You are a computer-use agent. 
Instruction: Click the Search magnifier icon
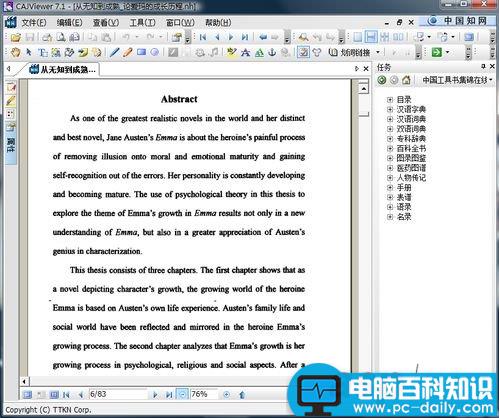(303, 37)
